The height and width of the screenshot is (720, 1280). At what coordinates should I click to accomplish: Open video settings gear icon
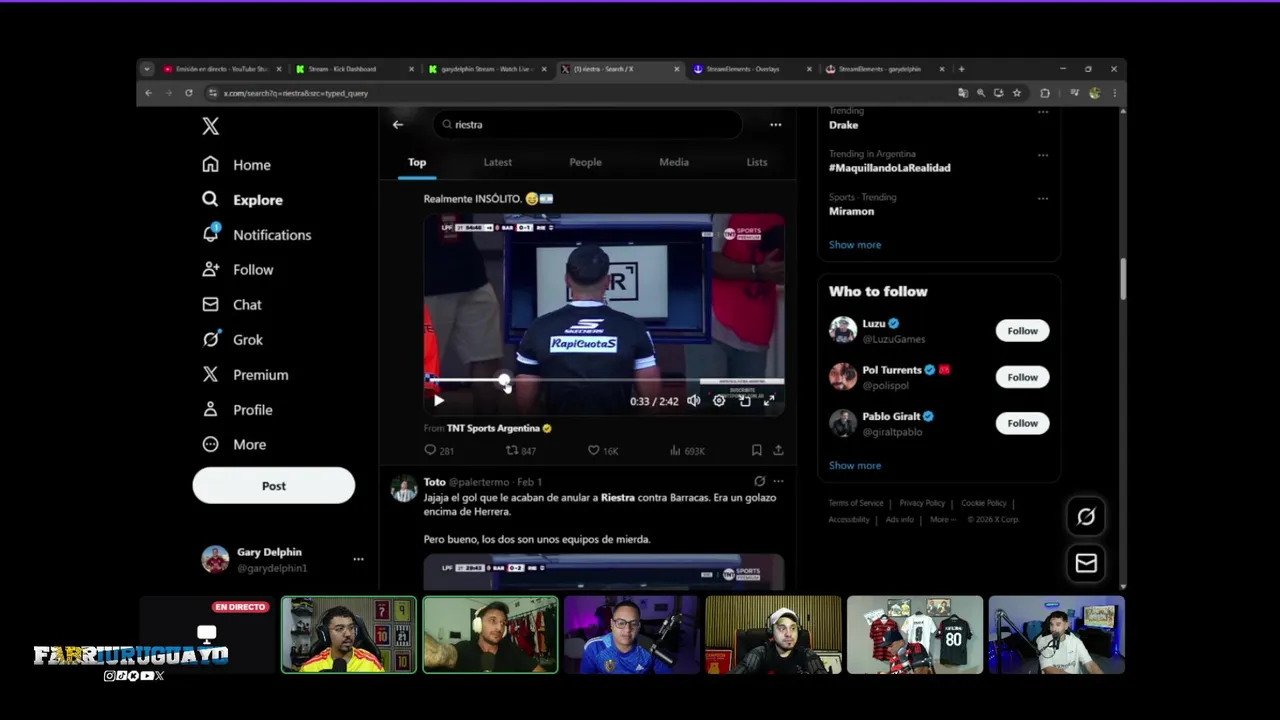[x=719, y=401]
